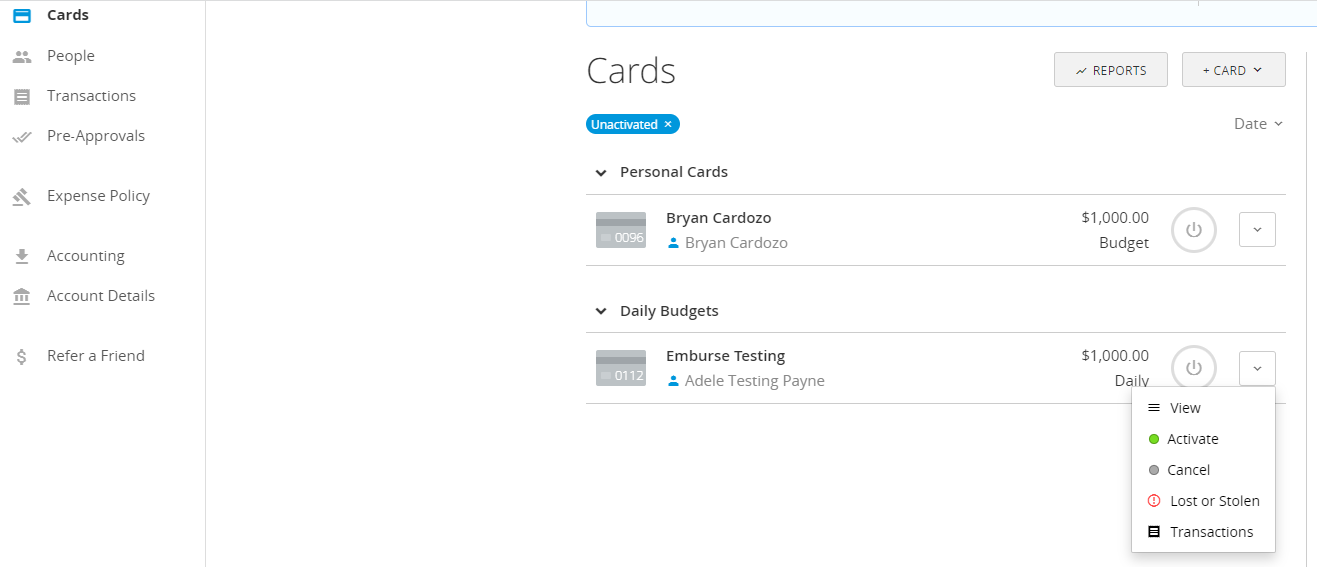The width and height of the screenshot is (1317, 567).
Task: Open People section via its icon
Action: 22,57
